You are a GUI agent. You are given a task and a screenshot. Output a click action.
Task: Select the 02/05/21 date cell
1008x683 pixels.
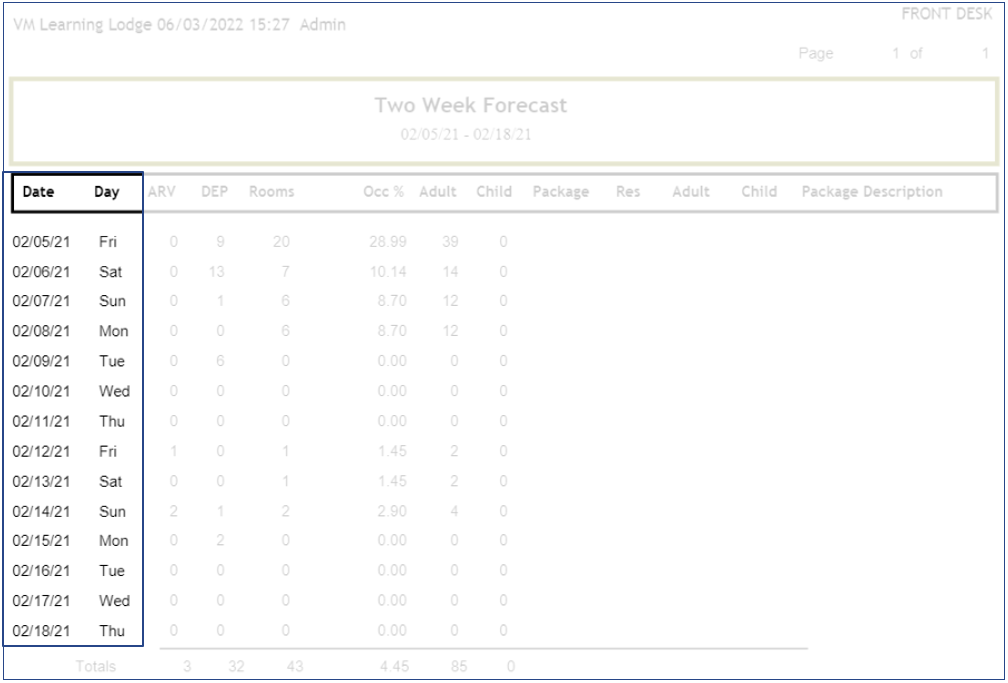(x=42, y=241)
